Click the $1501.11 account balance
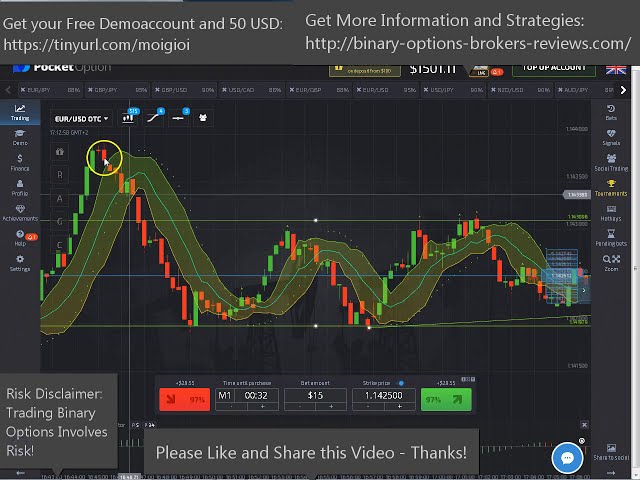640x480 pixels. click(433, 69)
